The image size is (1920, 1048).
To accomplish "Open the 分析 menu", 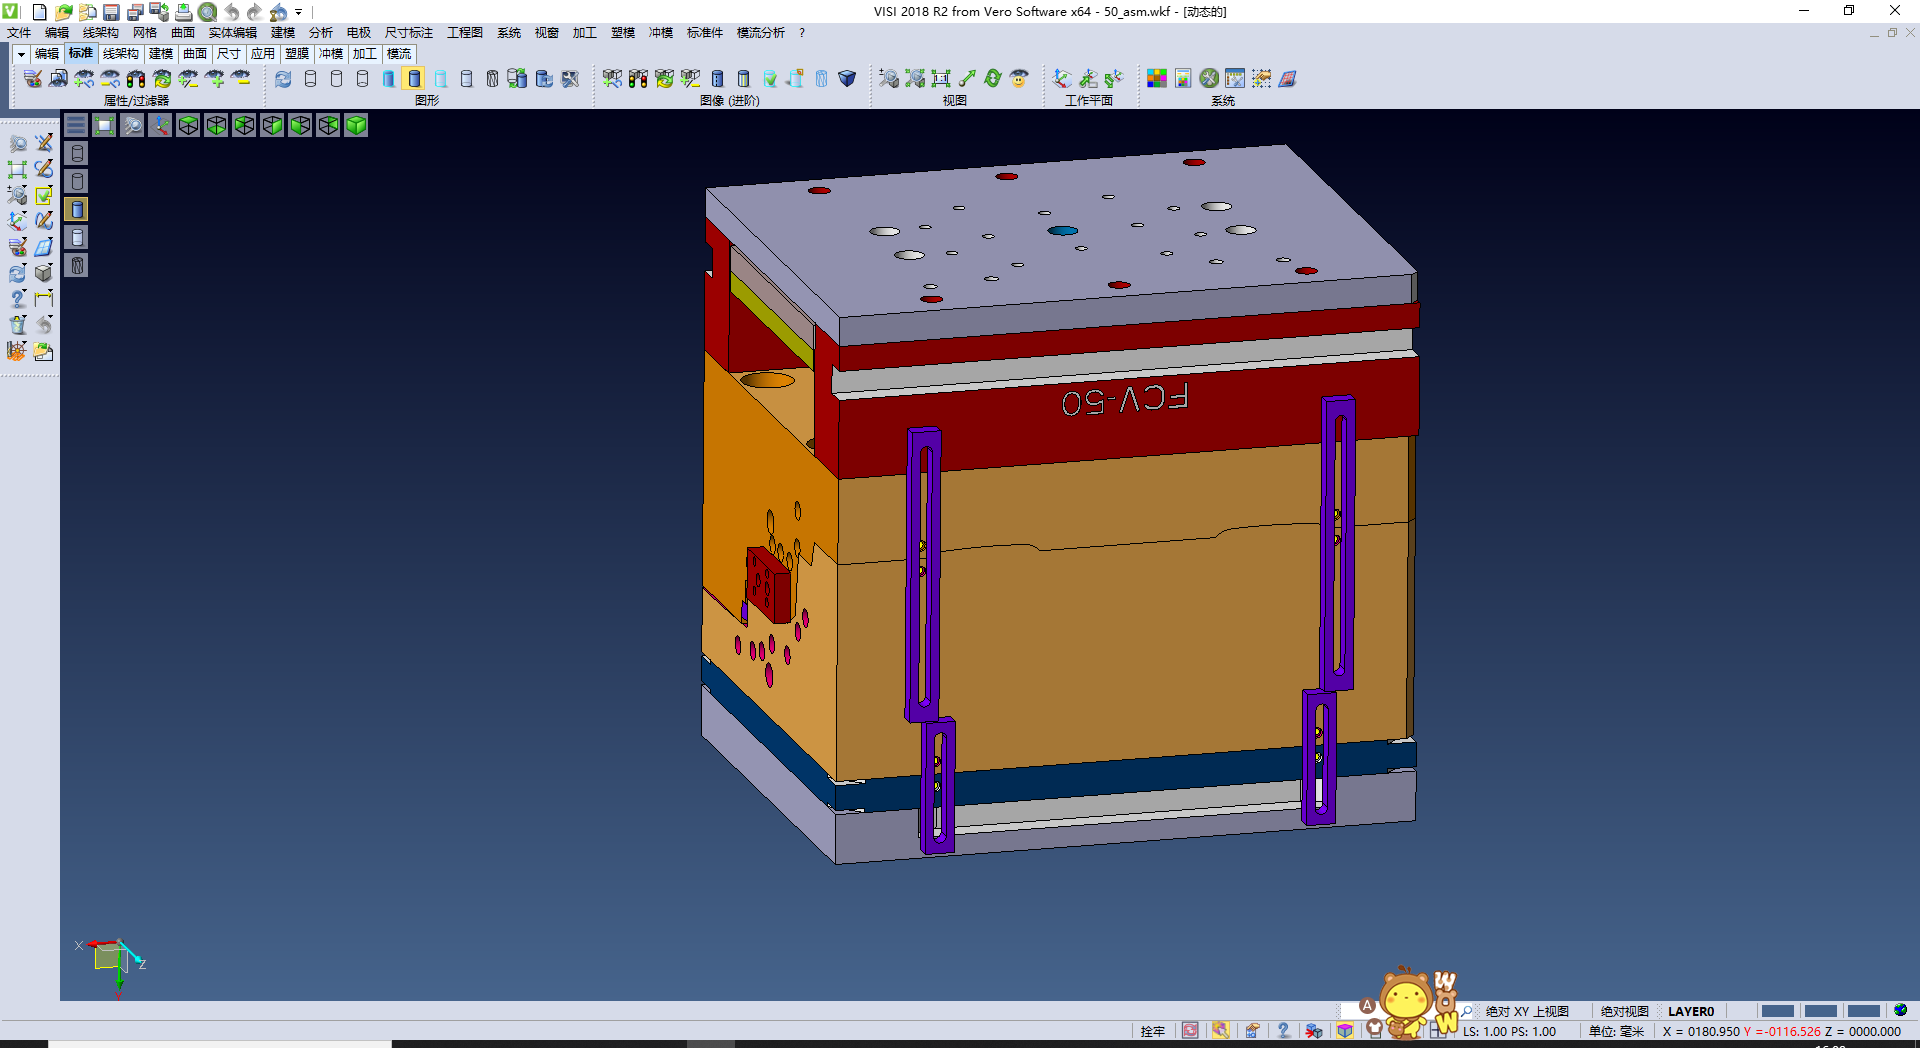I will tap(320, 33).
